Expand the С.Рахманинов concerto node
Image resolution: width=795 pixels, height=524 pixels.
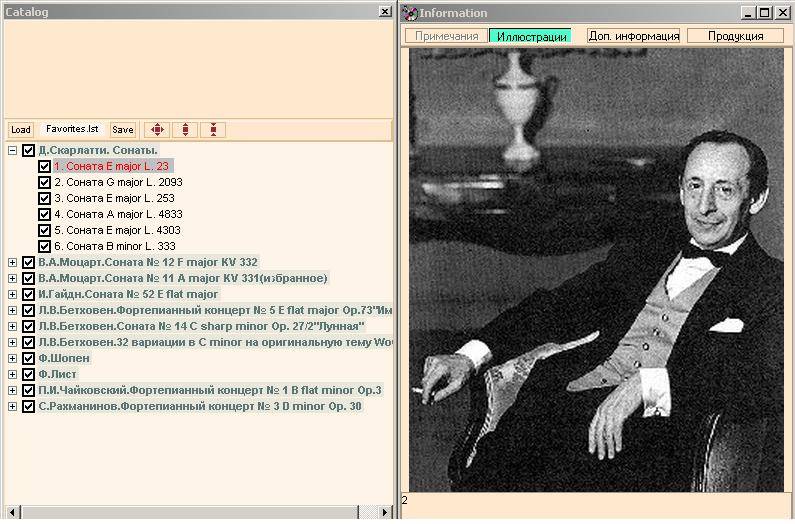pyautogui.click(x=12, y=406)
